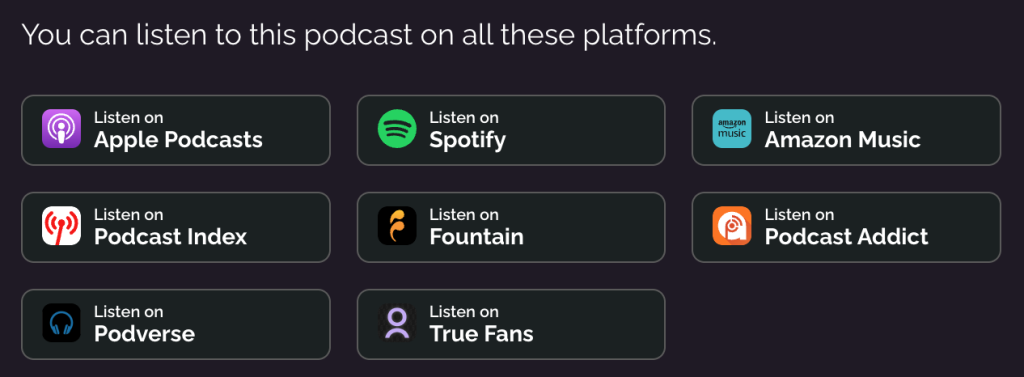The height and width of the screenshot is (377, 1024).
Task: Click the purple True Fans person icon
Action: tap(397, 323)
